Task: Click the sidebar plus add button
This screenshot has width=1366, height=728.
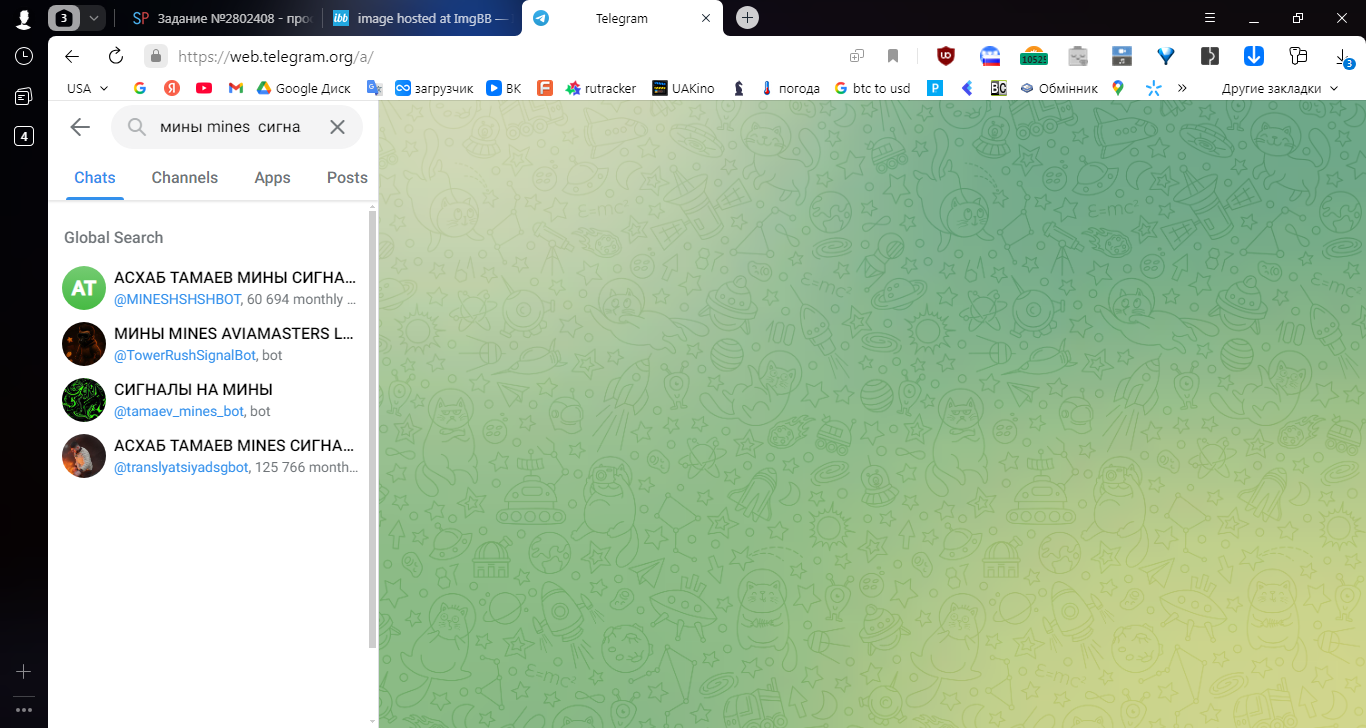Action: pos(24,671)
